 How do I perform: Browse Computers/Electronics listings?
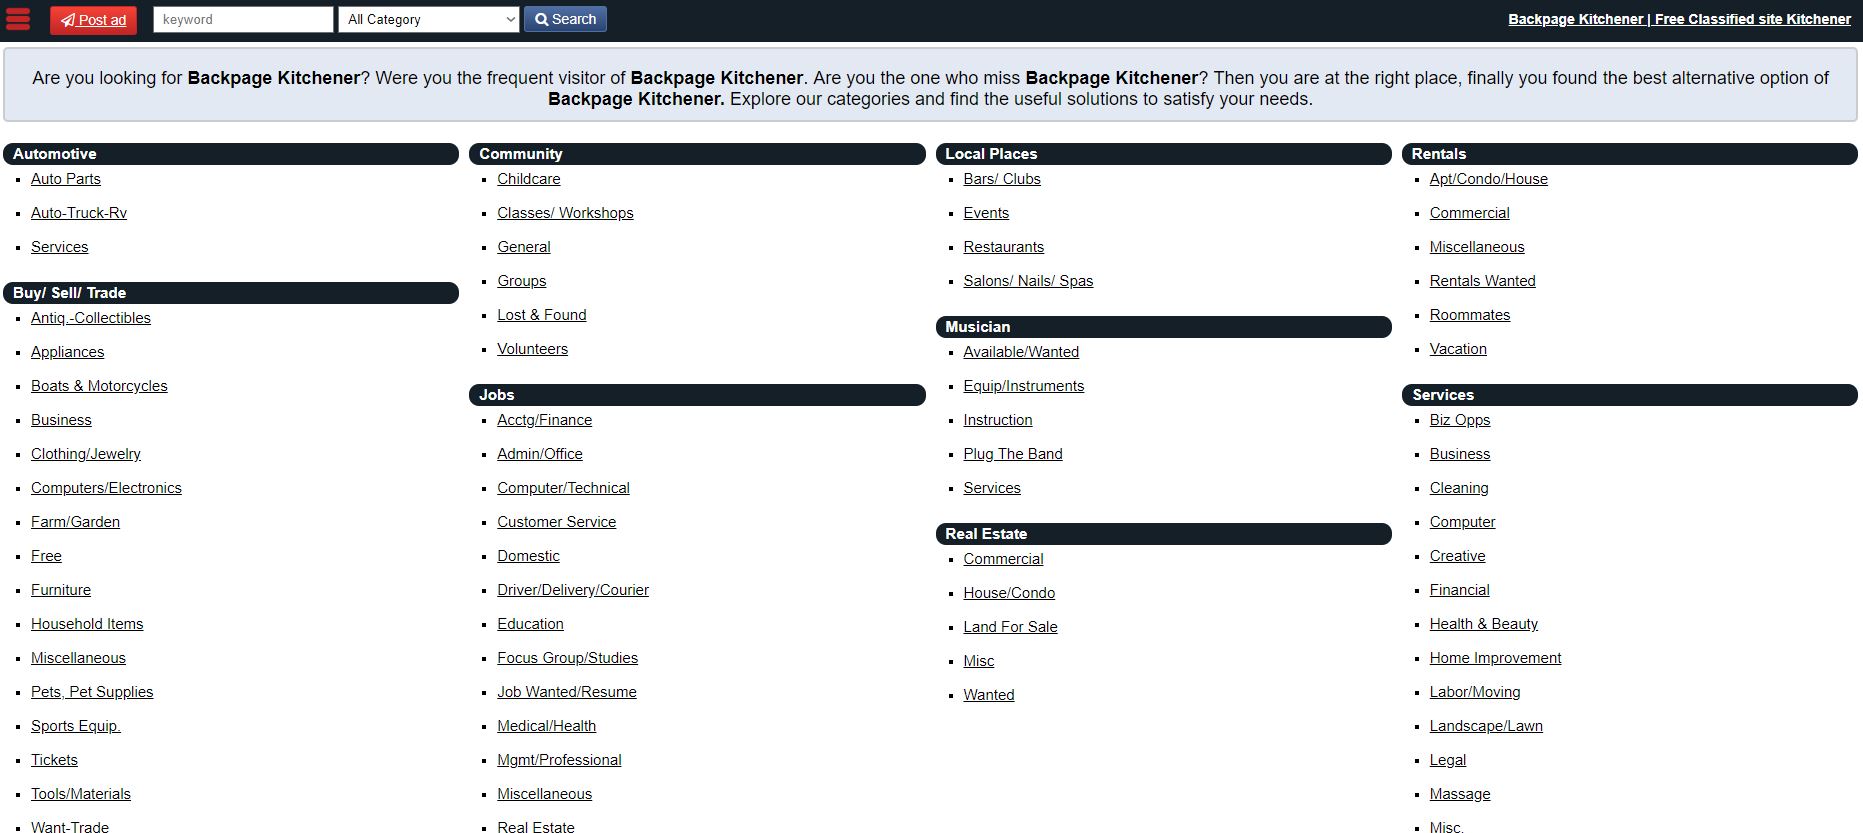(106, 488)
